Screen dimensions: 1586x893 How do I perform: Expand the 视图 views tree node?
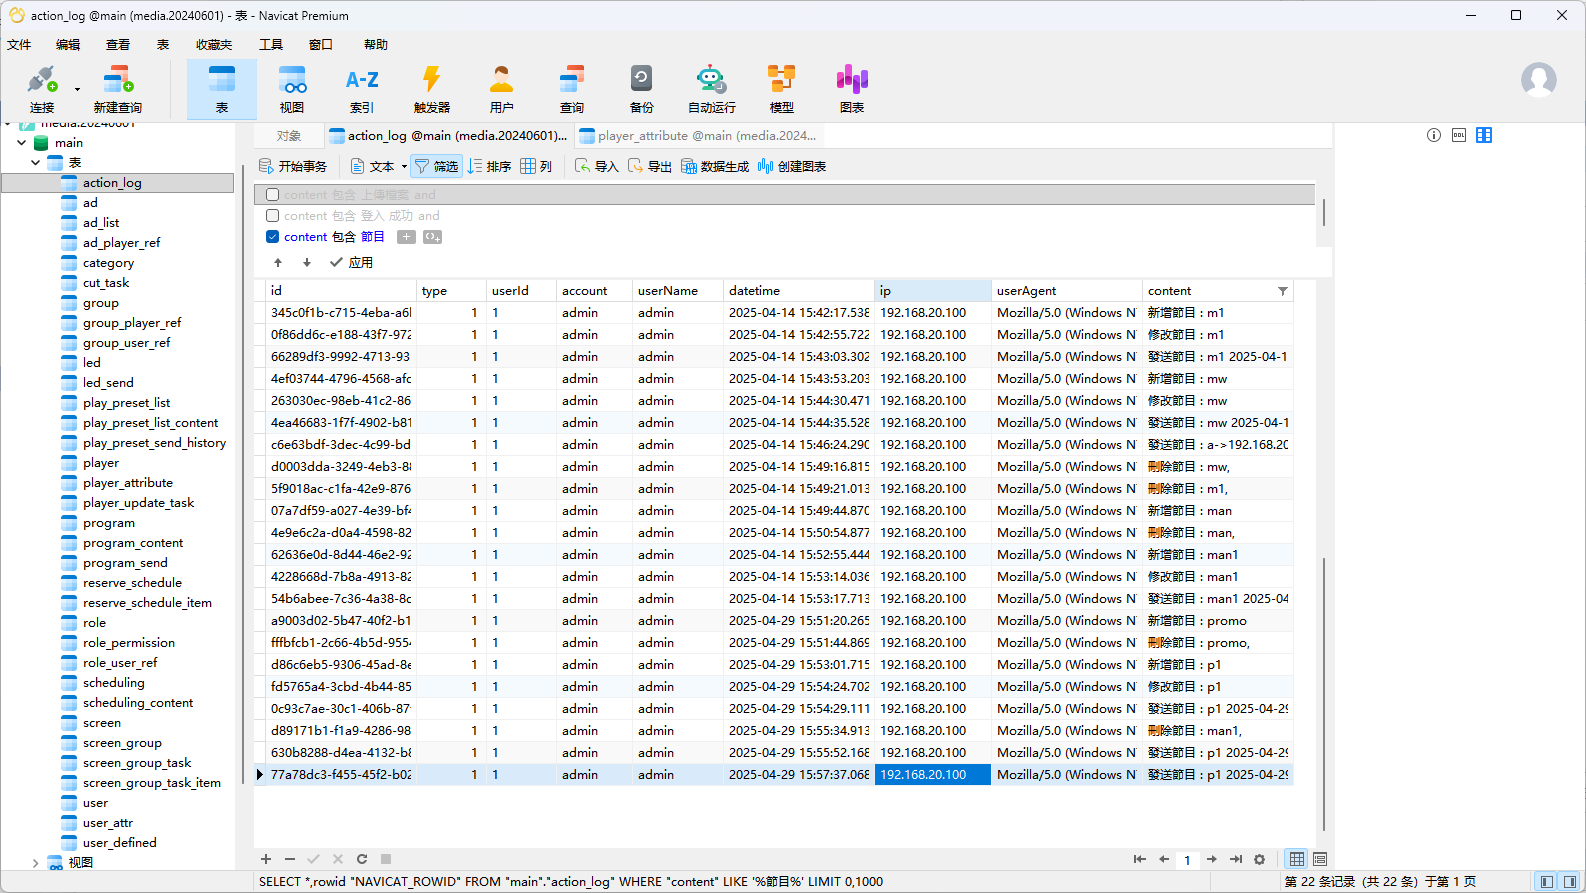pyautogui.click(x=36, y=862)
